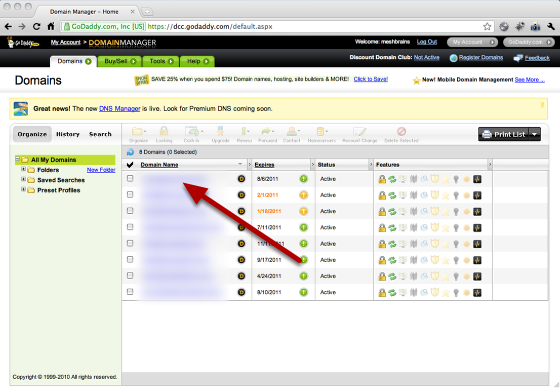Open the Domains tab dropdown arrow
This screenshot has height=388, width=560.
(x=88, y=61)
